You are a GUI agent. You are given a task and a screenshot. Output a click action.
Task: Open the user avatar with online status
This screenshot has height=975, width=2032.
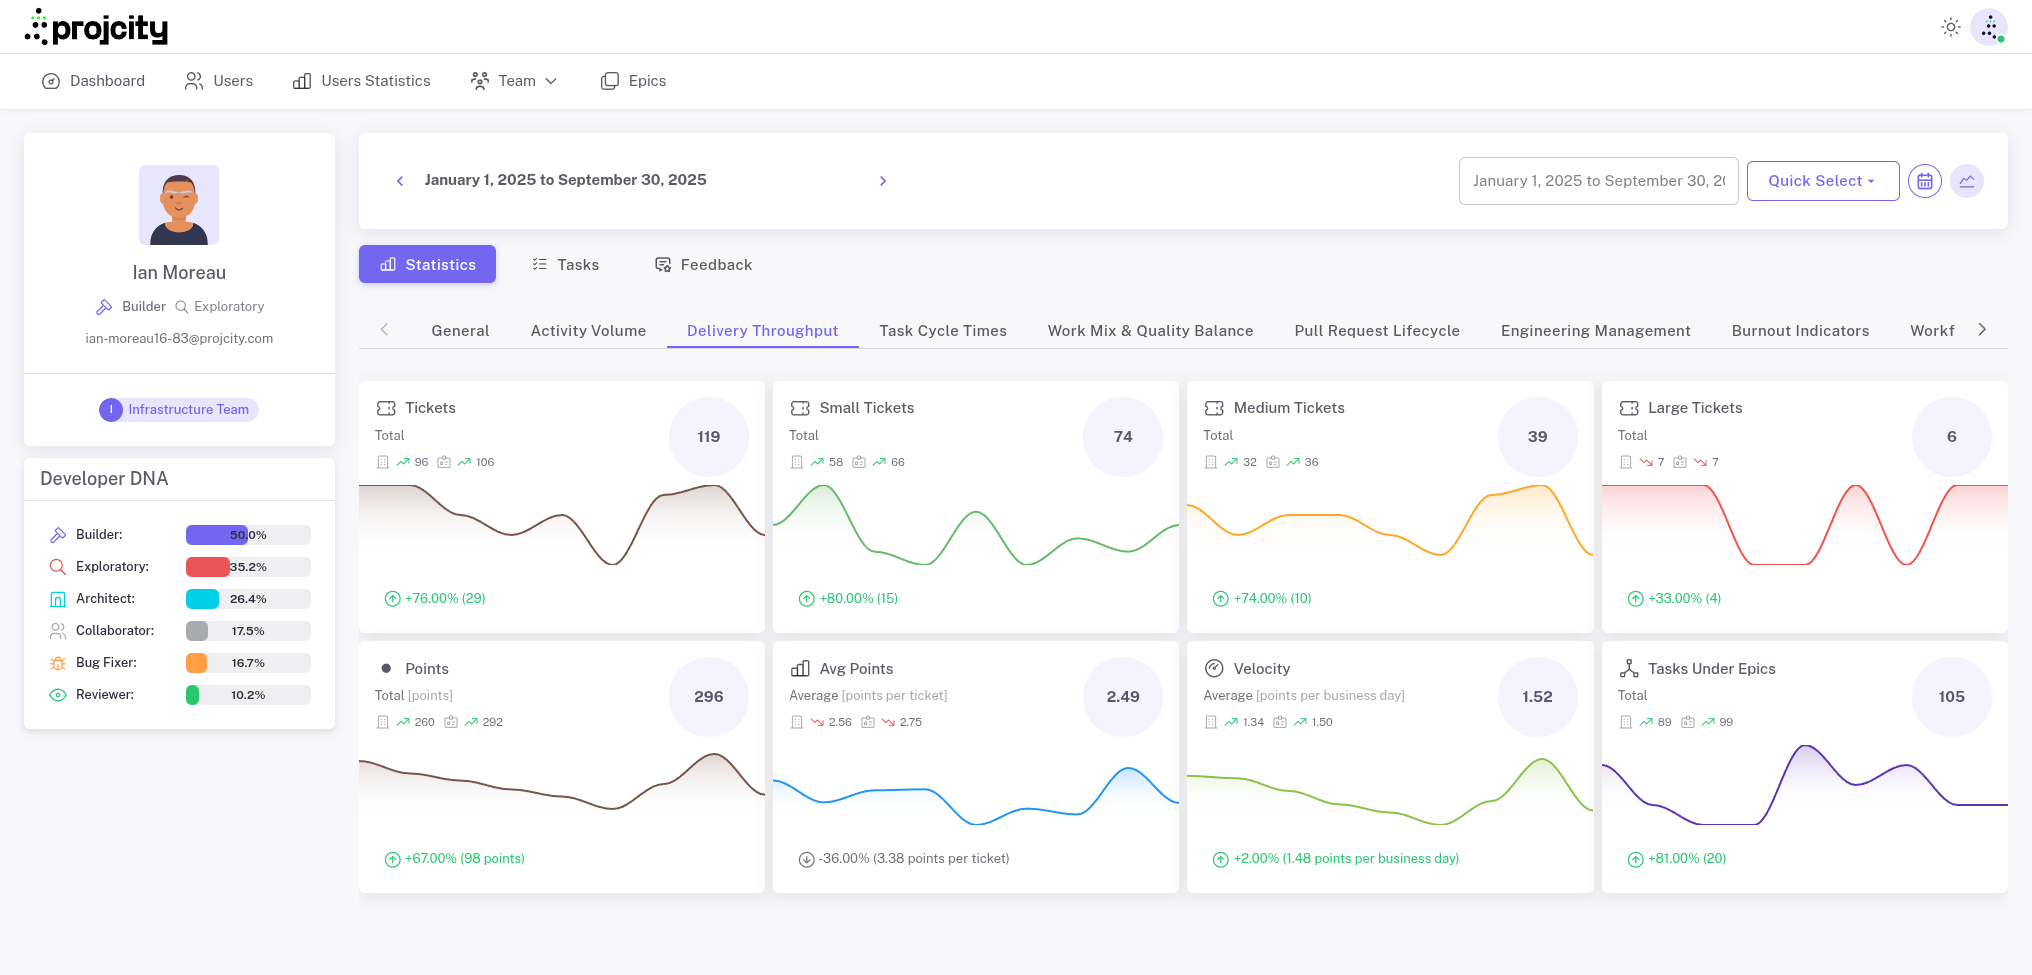click(1989, 27)
